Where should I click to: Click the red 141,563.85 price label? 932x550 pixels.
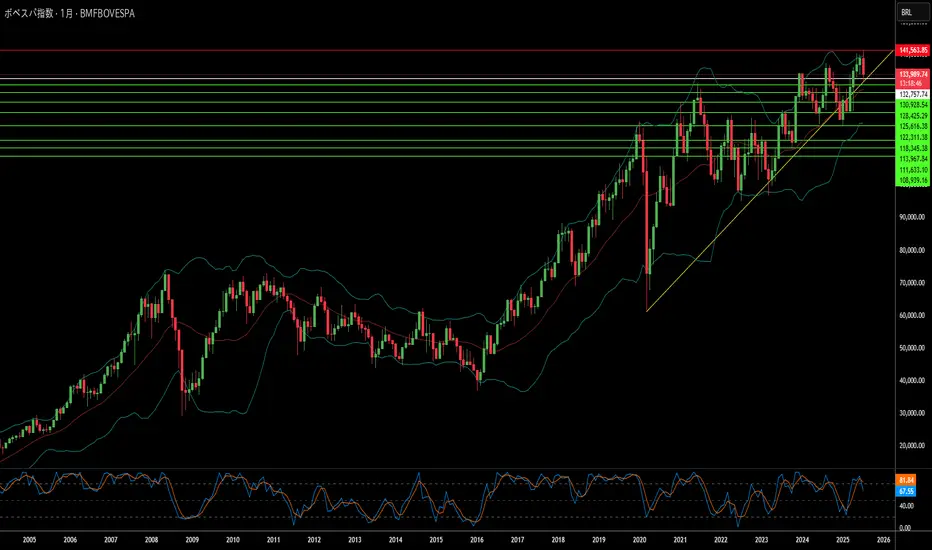point(912,51)
